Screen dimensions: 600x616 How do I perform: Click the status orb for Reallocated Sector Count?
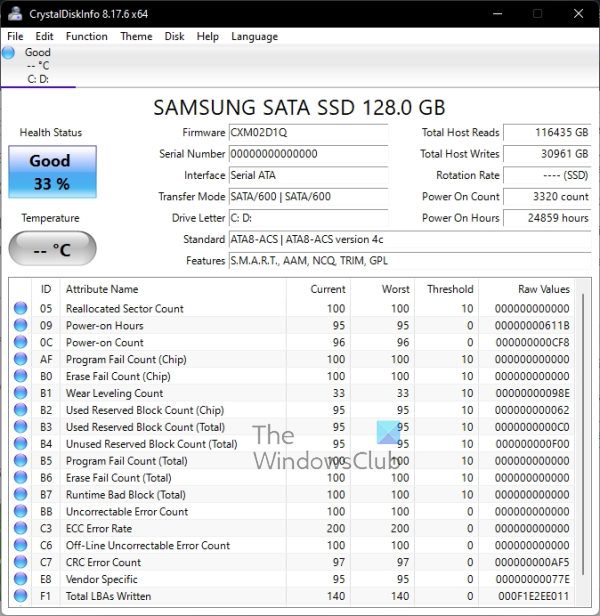coord(20,308)
